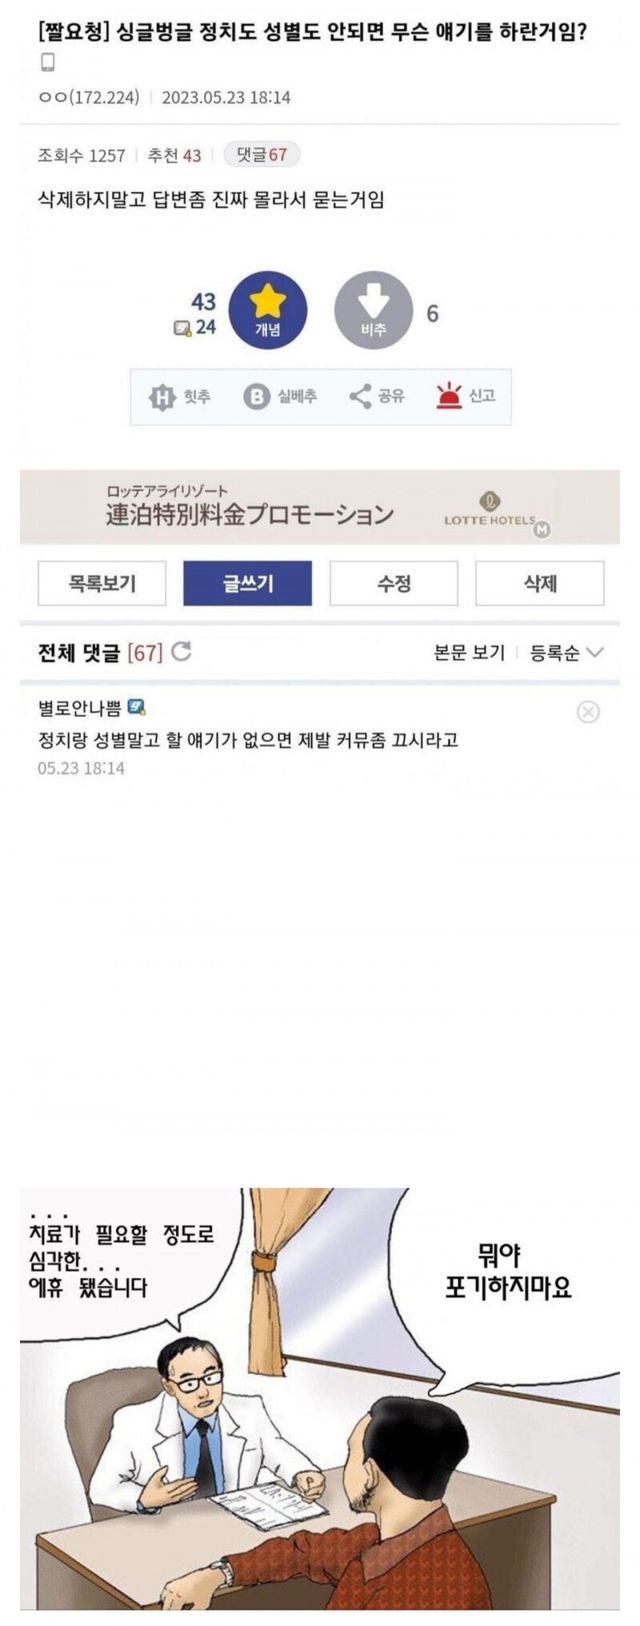Click the 별로안나쁨 commenter nickname
The image size is (640, 1626).
79,708
